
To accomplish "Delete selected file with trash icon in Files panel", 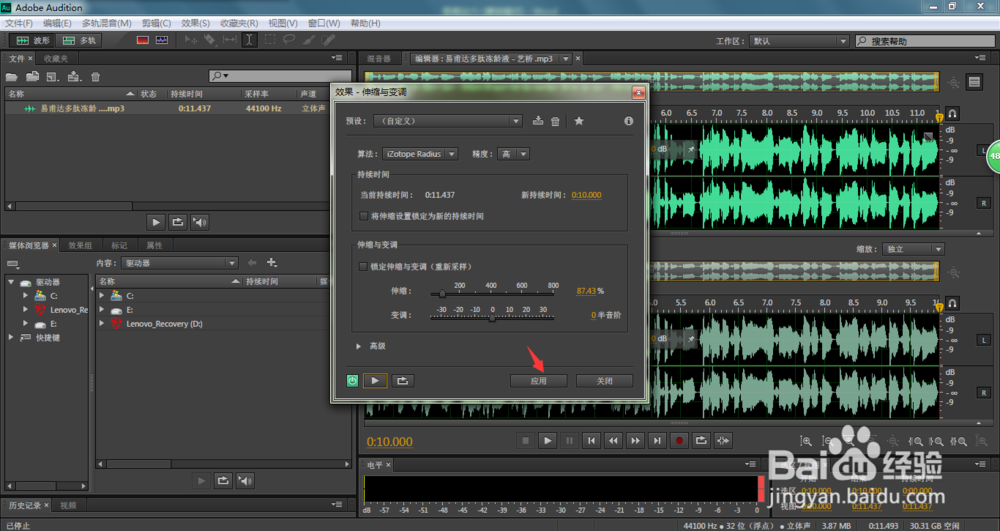I will coord(96,76).
